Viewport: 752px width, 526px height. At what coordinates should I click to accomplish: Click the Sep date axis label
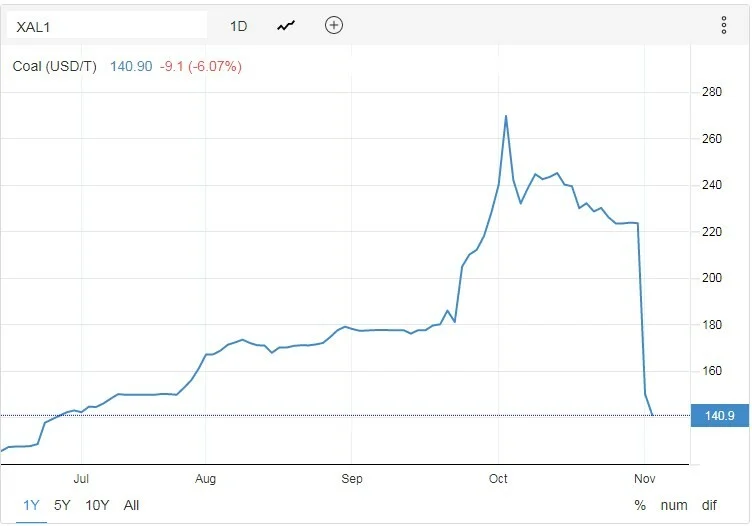click(352, 479)
